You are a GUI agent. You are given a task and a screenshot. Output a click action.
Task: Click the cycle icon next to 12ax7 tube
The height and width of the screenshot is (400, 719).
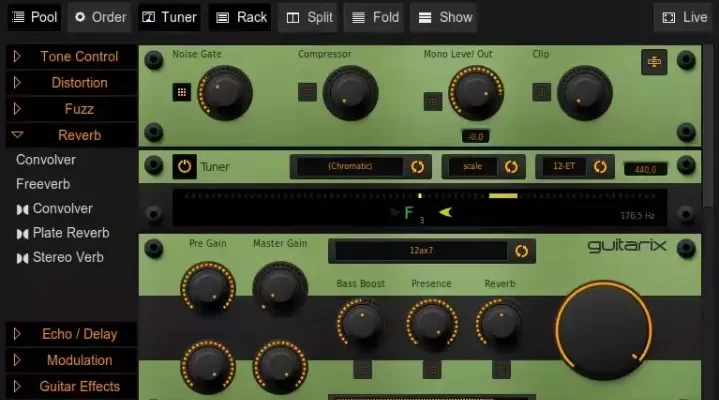click(x=521, y=251)
